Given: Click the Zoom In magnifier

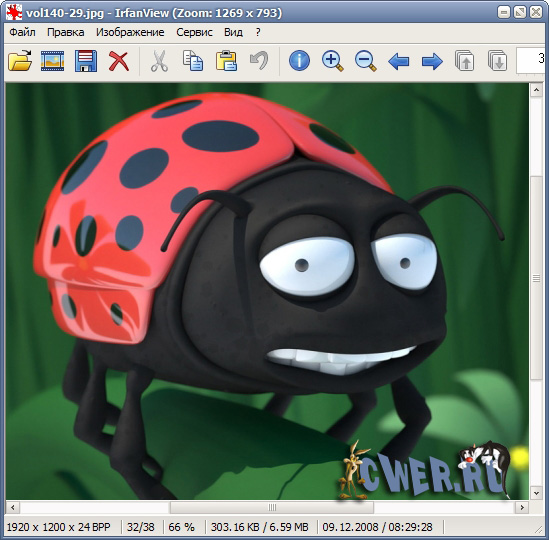Looking at the screenshot, I should 332,61.
